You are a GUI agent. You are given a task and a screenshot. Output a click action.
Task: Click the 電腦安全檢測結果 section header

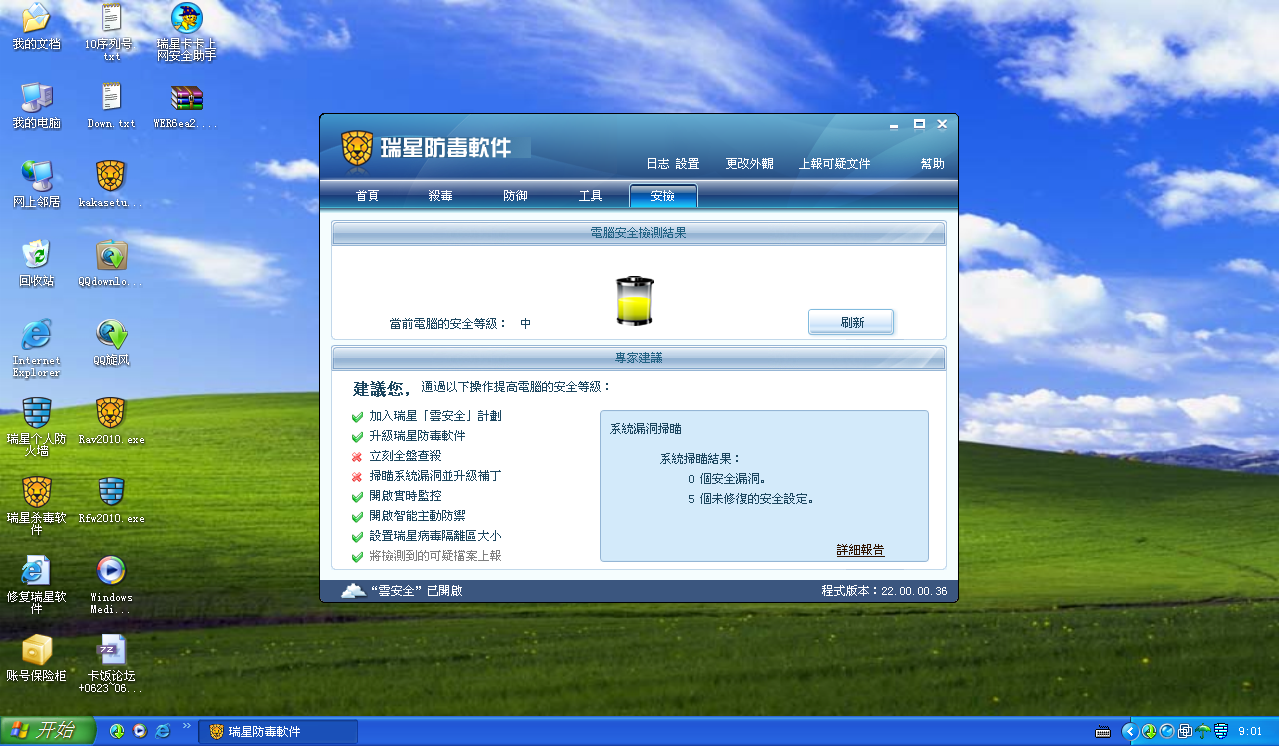coord(638,233)
